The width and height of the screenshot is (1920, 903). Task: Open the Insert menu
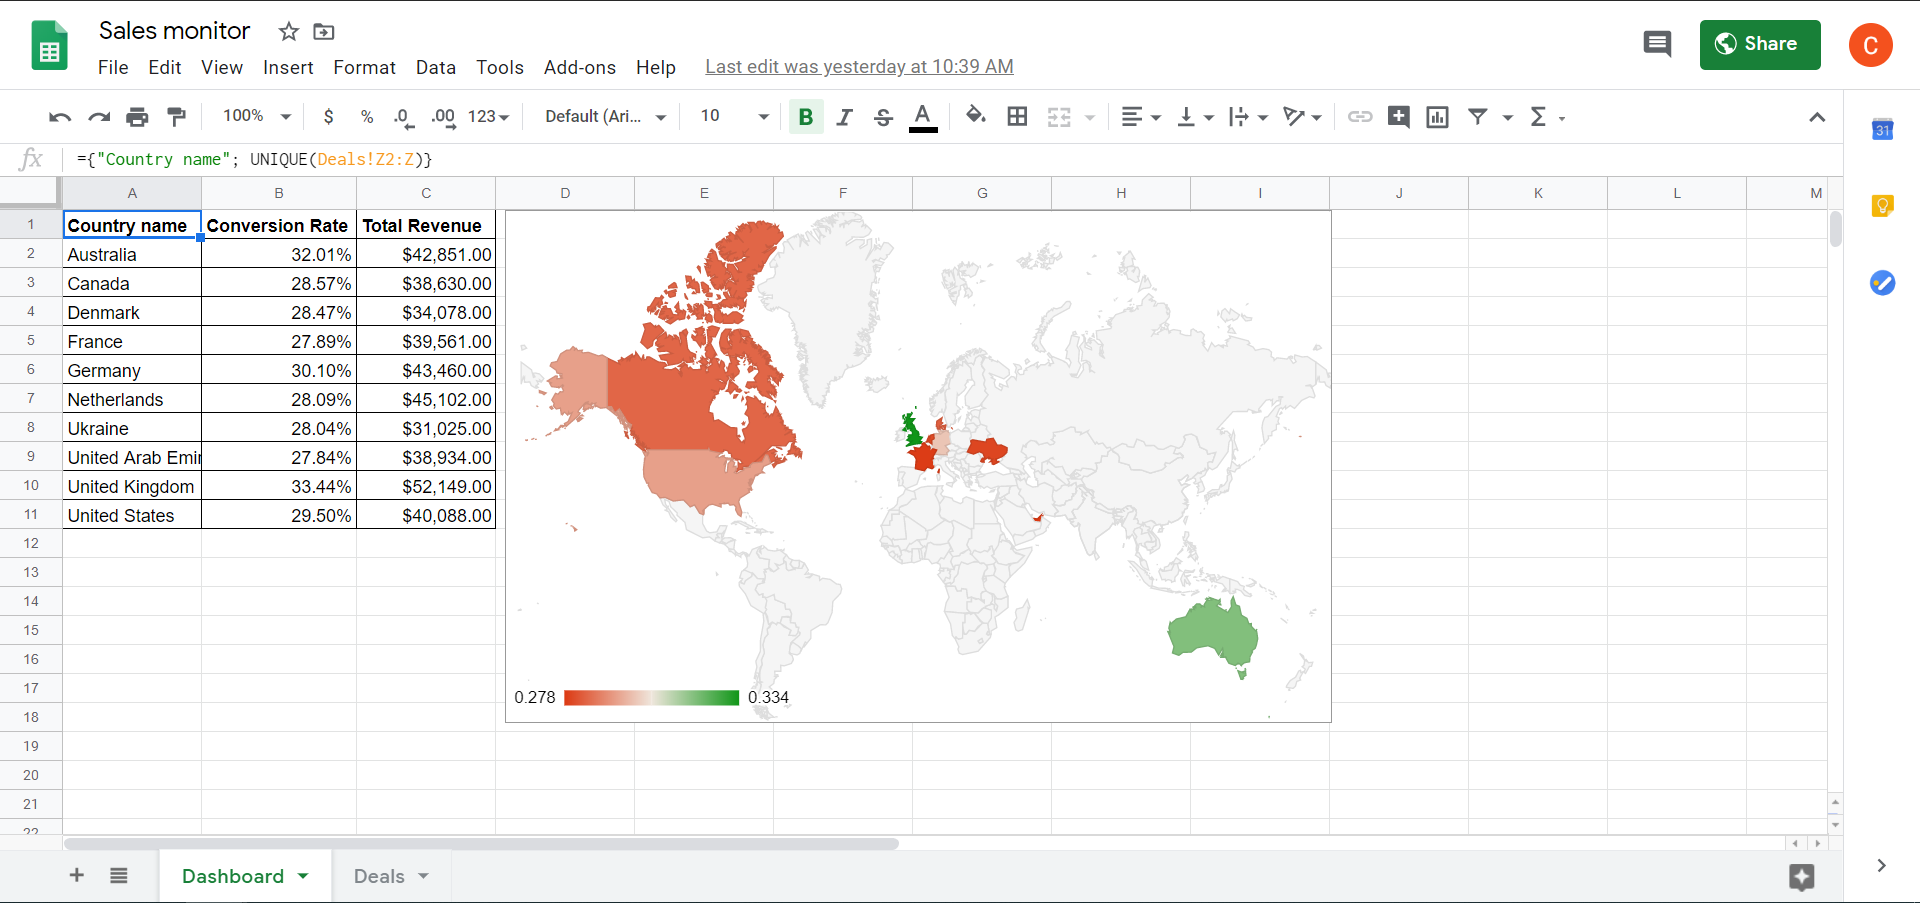(288, 67)
